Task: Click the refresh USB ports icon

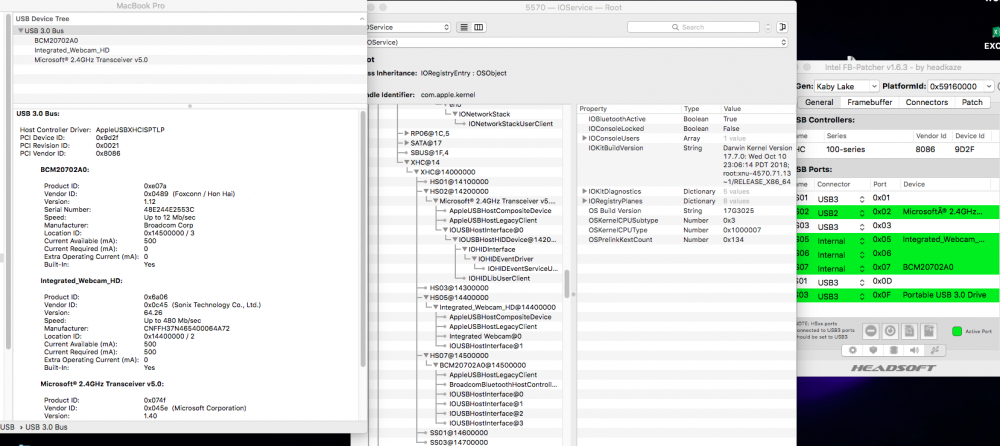Action: tap(890, 331)
